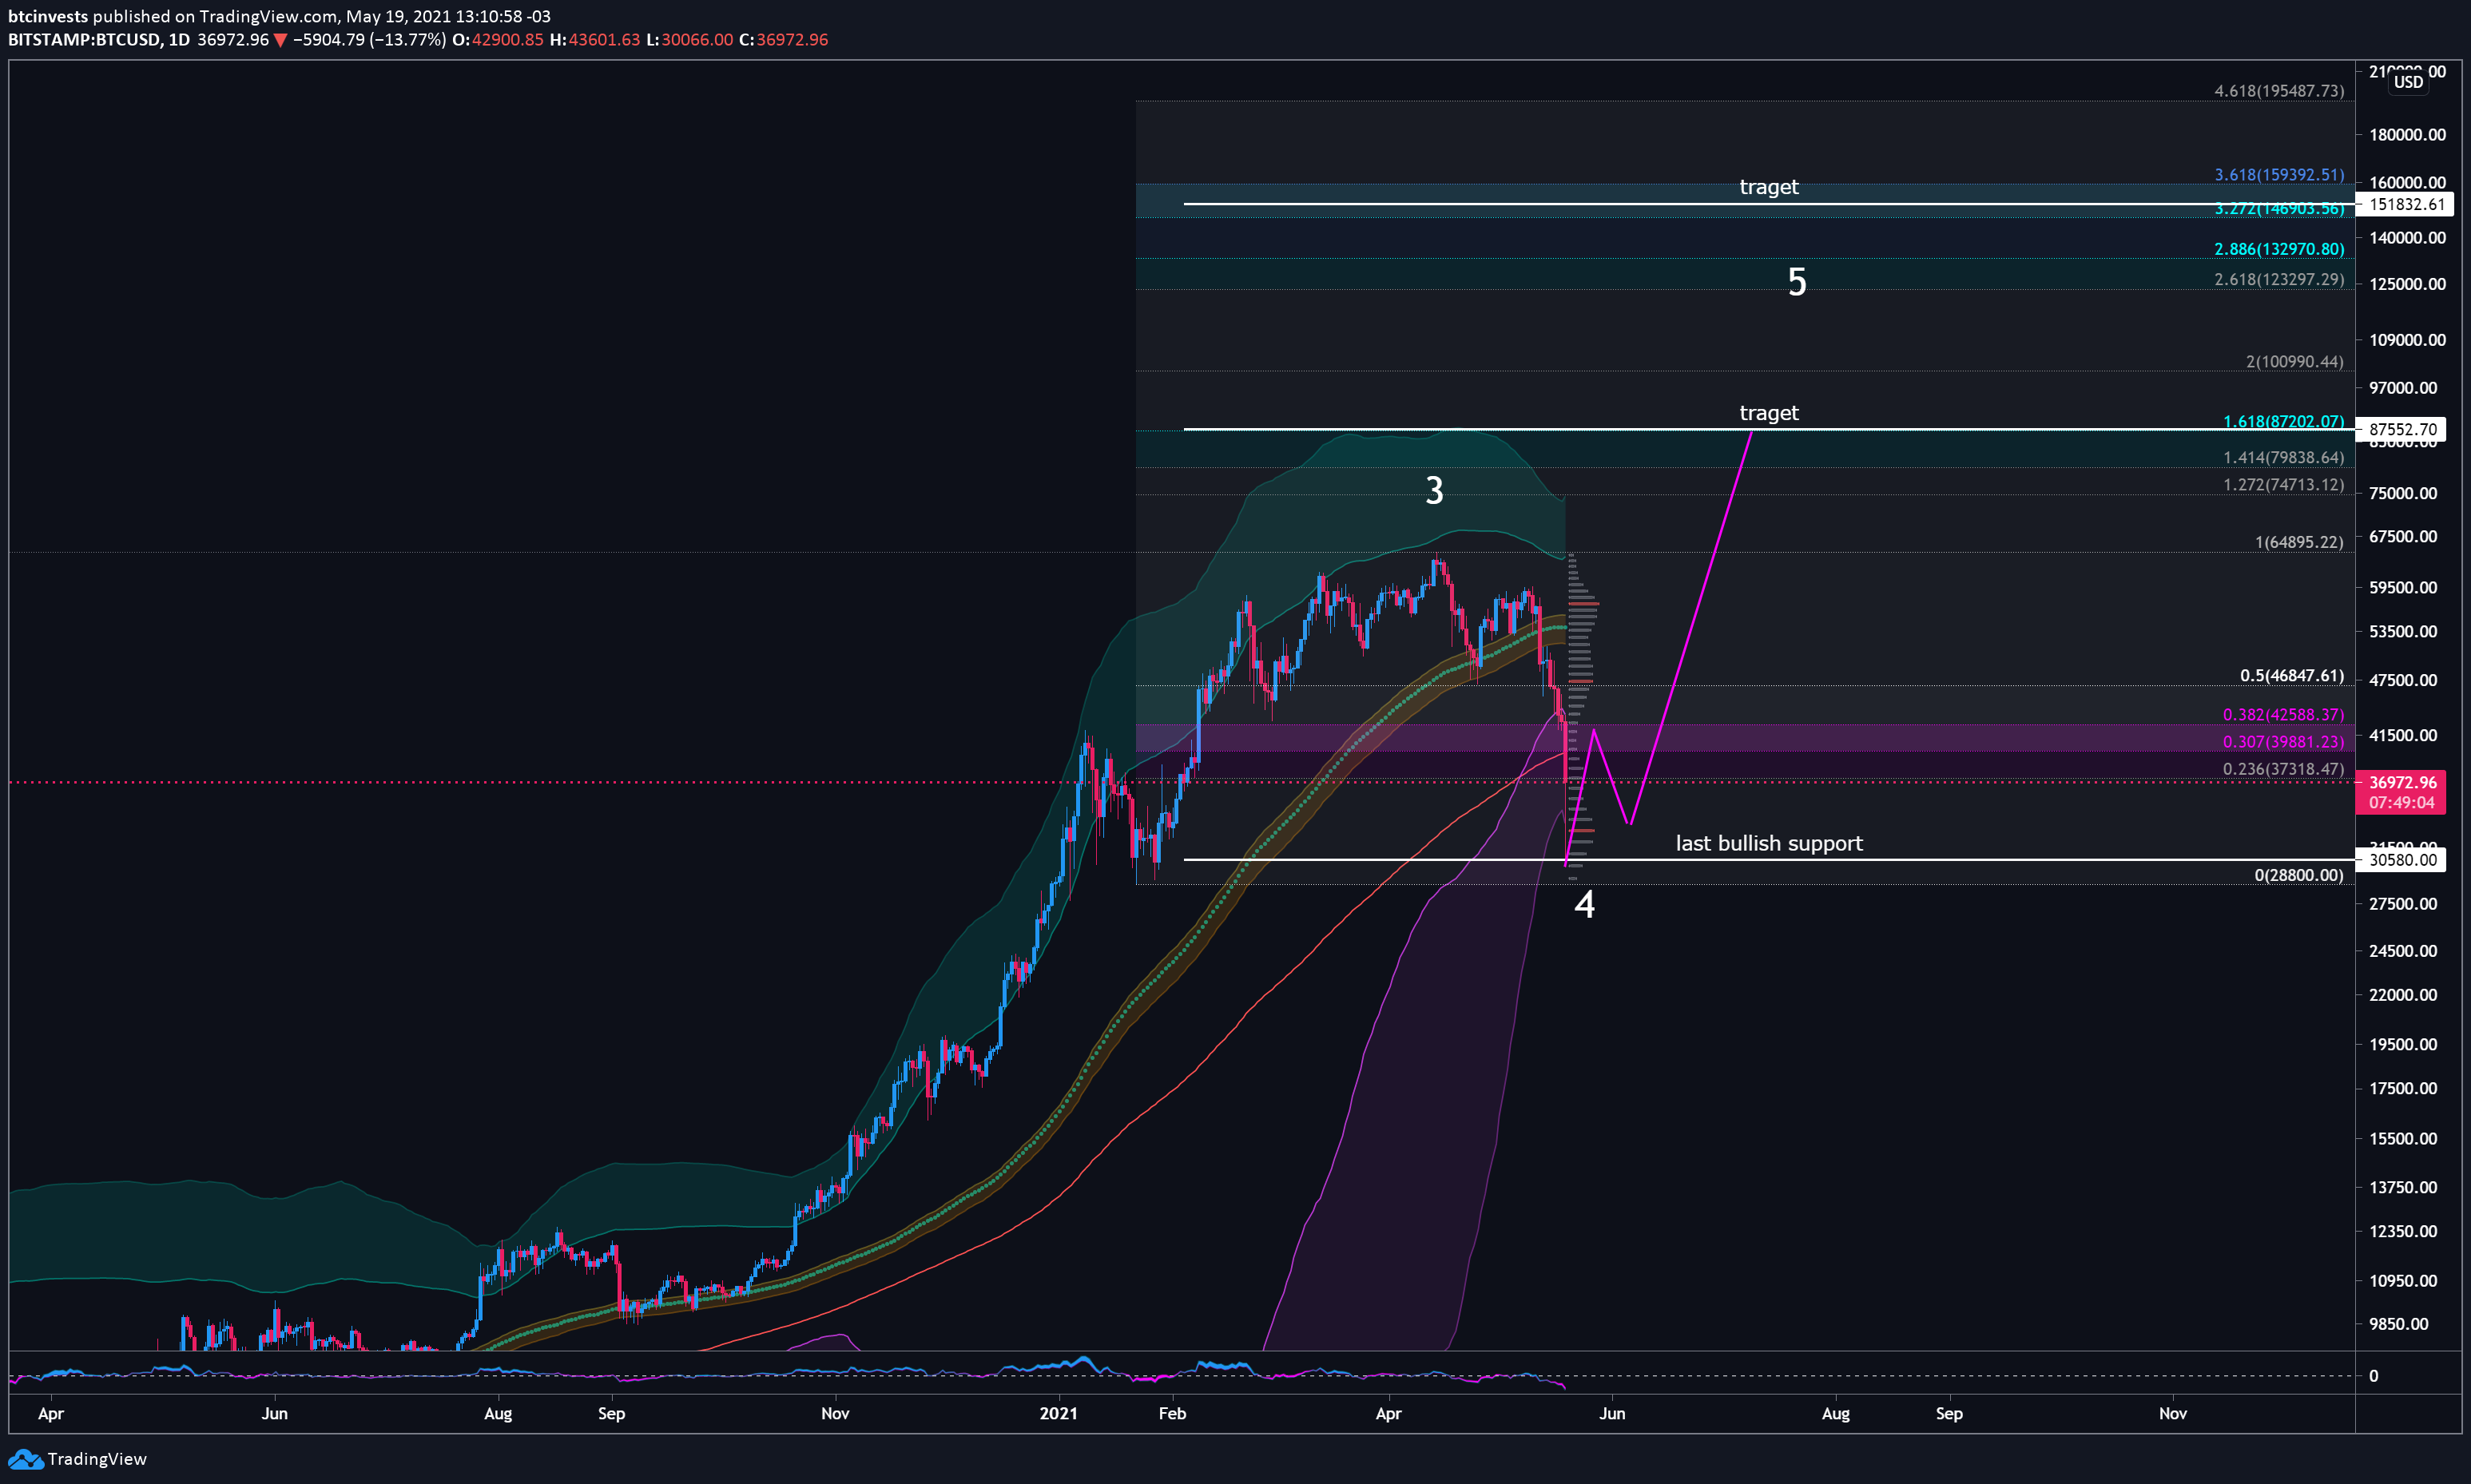Click the upper 'traget' line label

(1768, 187)
